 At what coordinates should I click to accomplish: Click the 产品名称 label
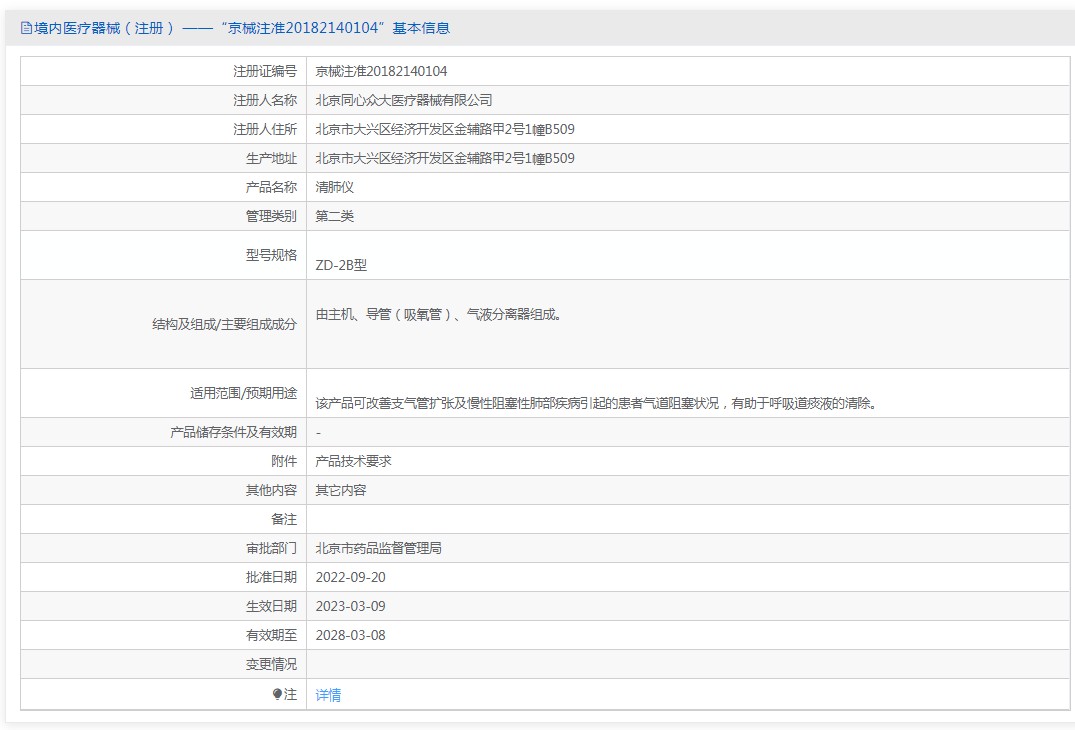tap(271, 187)
